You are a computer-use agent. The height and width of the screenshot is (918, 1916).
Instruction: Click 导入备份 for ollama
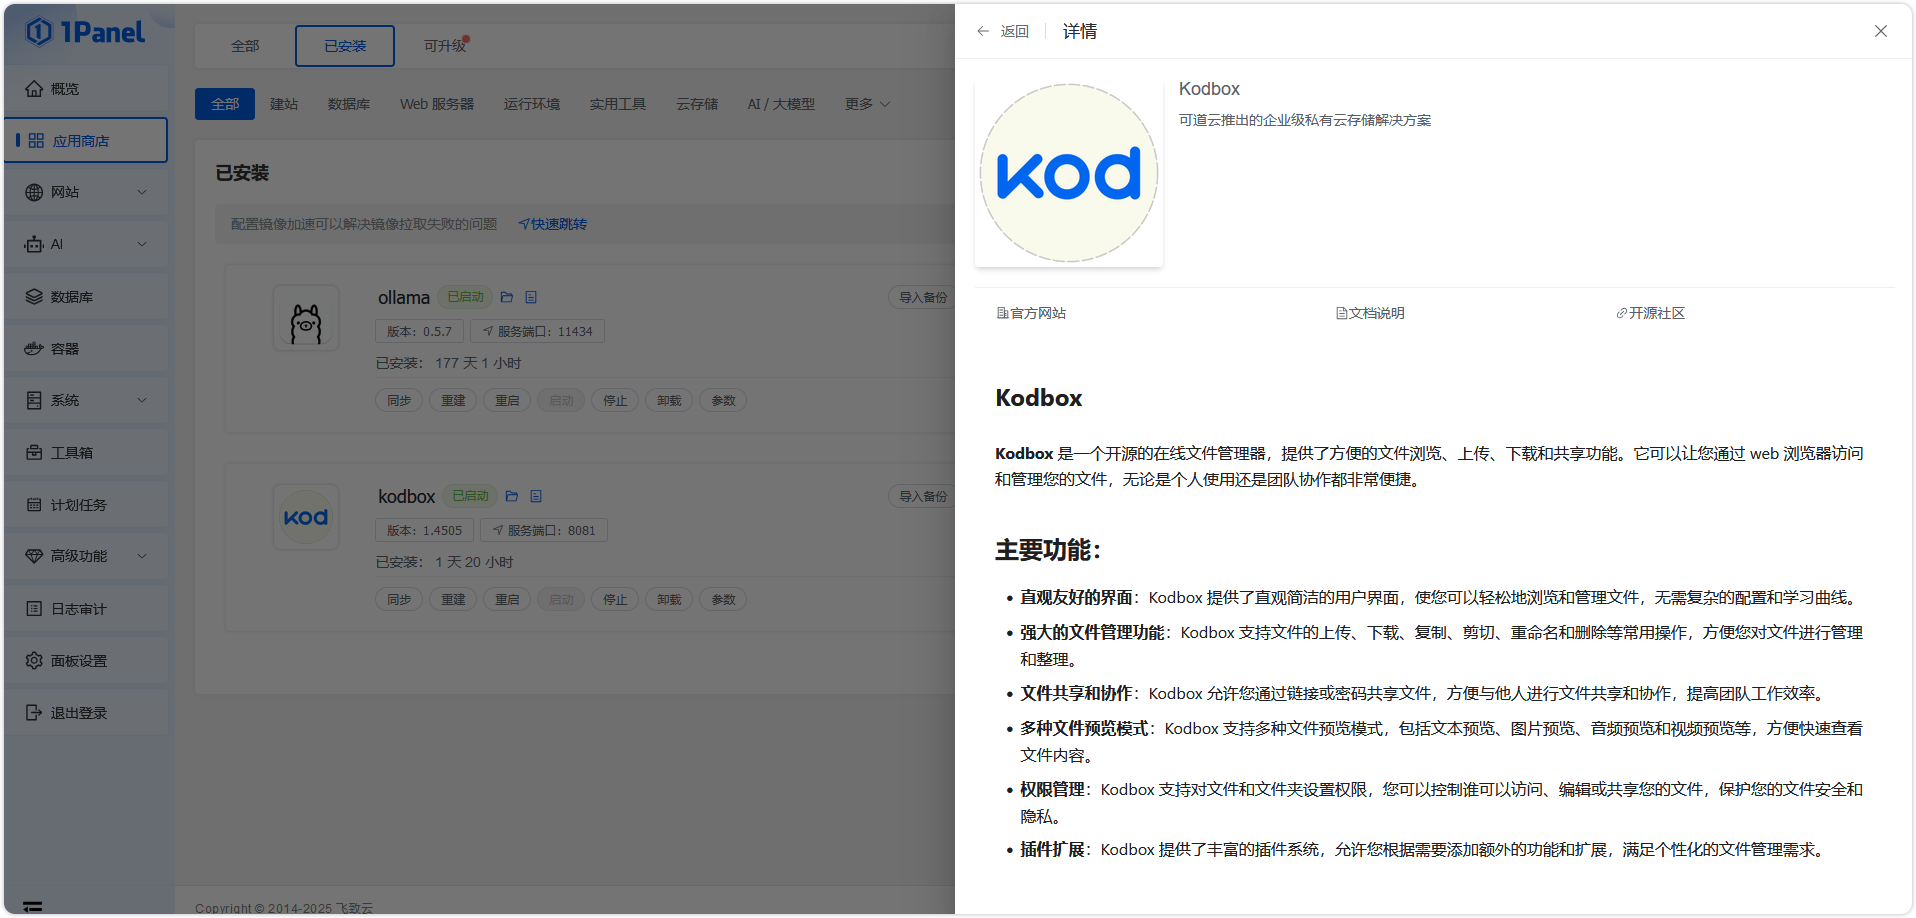pos(922,297)
